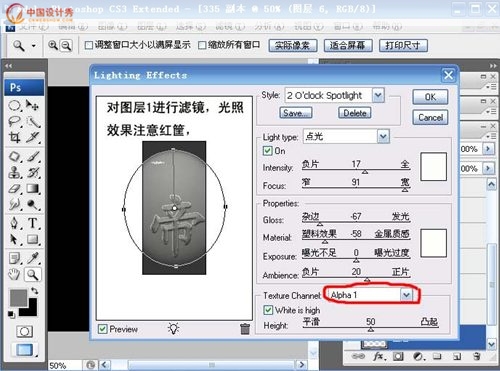Select the Smudge tool

pyautogui.click(x=14, y=204)
